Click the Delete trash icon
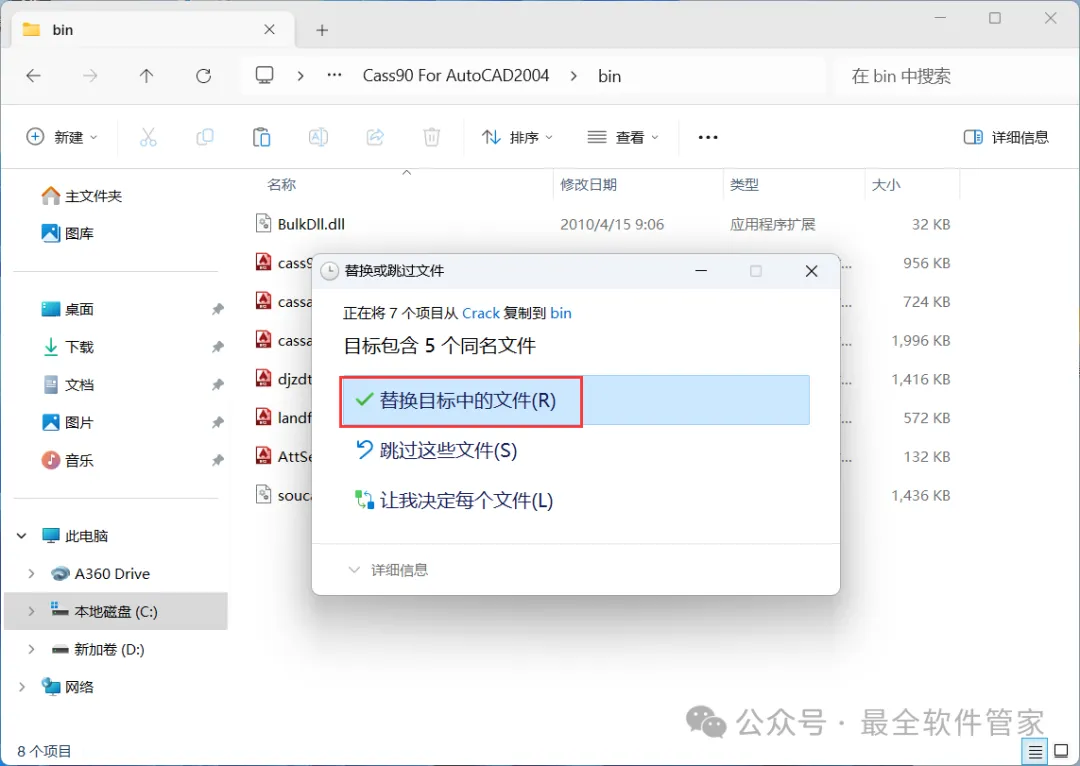This screenshot has height=766, width=1080. (x=432, y=137)
